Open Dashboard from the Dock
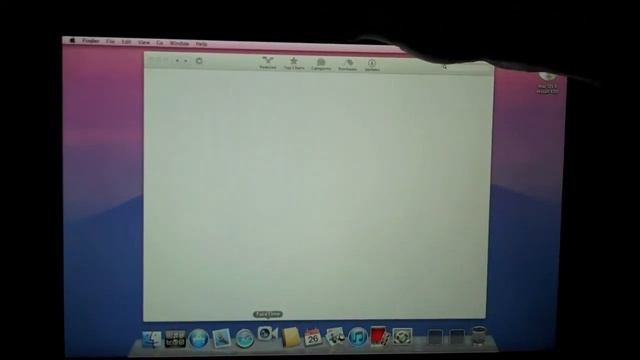Screen dimensions: 640x360 pyautogui.click(x=175, y=339)
